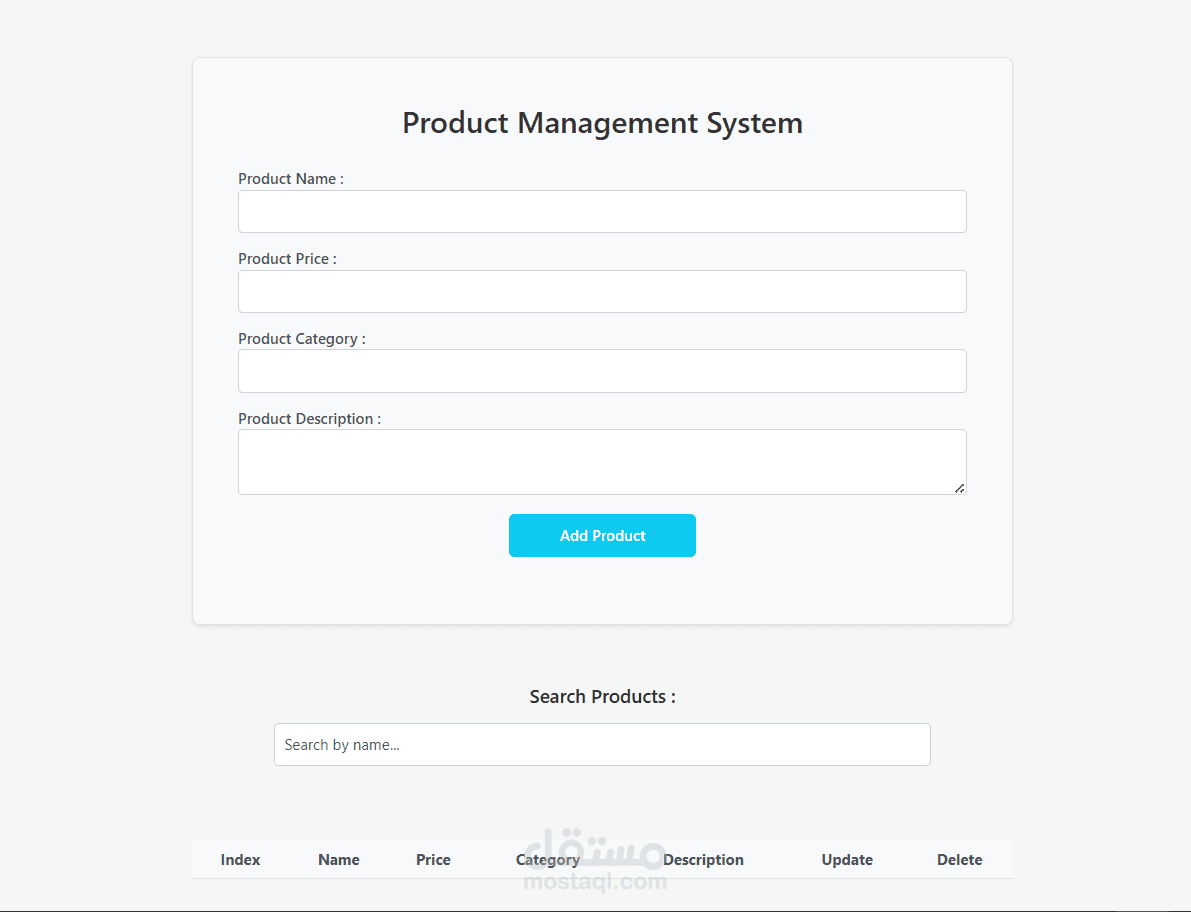Viewport: 1191px width, 912px height.
Task: Click the Delete column header
Action: [x=959, y=859]
